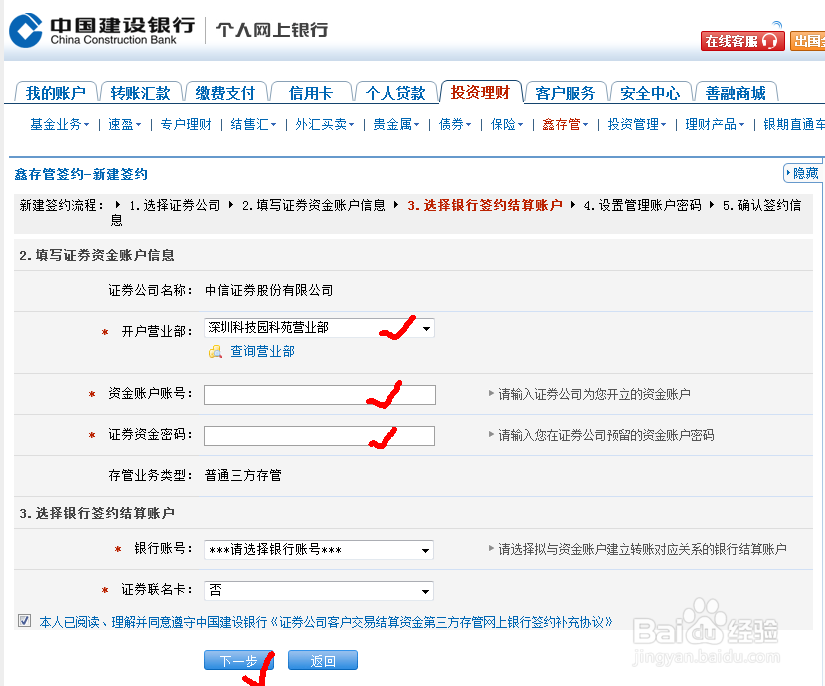Screen dimensions: 825x686
Task: Open the 开户营业部 branch dropdown
Action: click(x=319, y=328)
